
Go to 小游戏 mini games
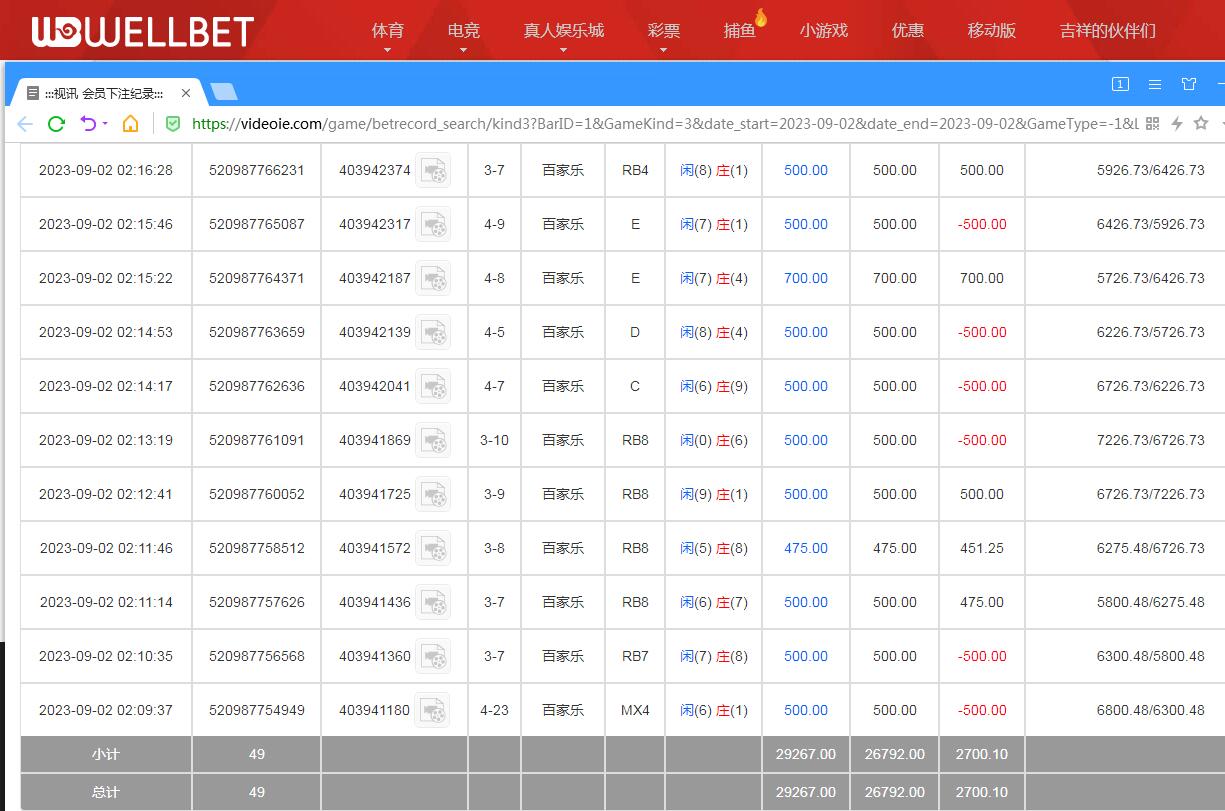[x=824, y=30]
